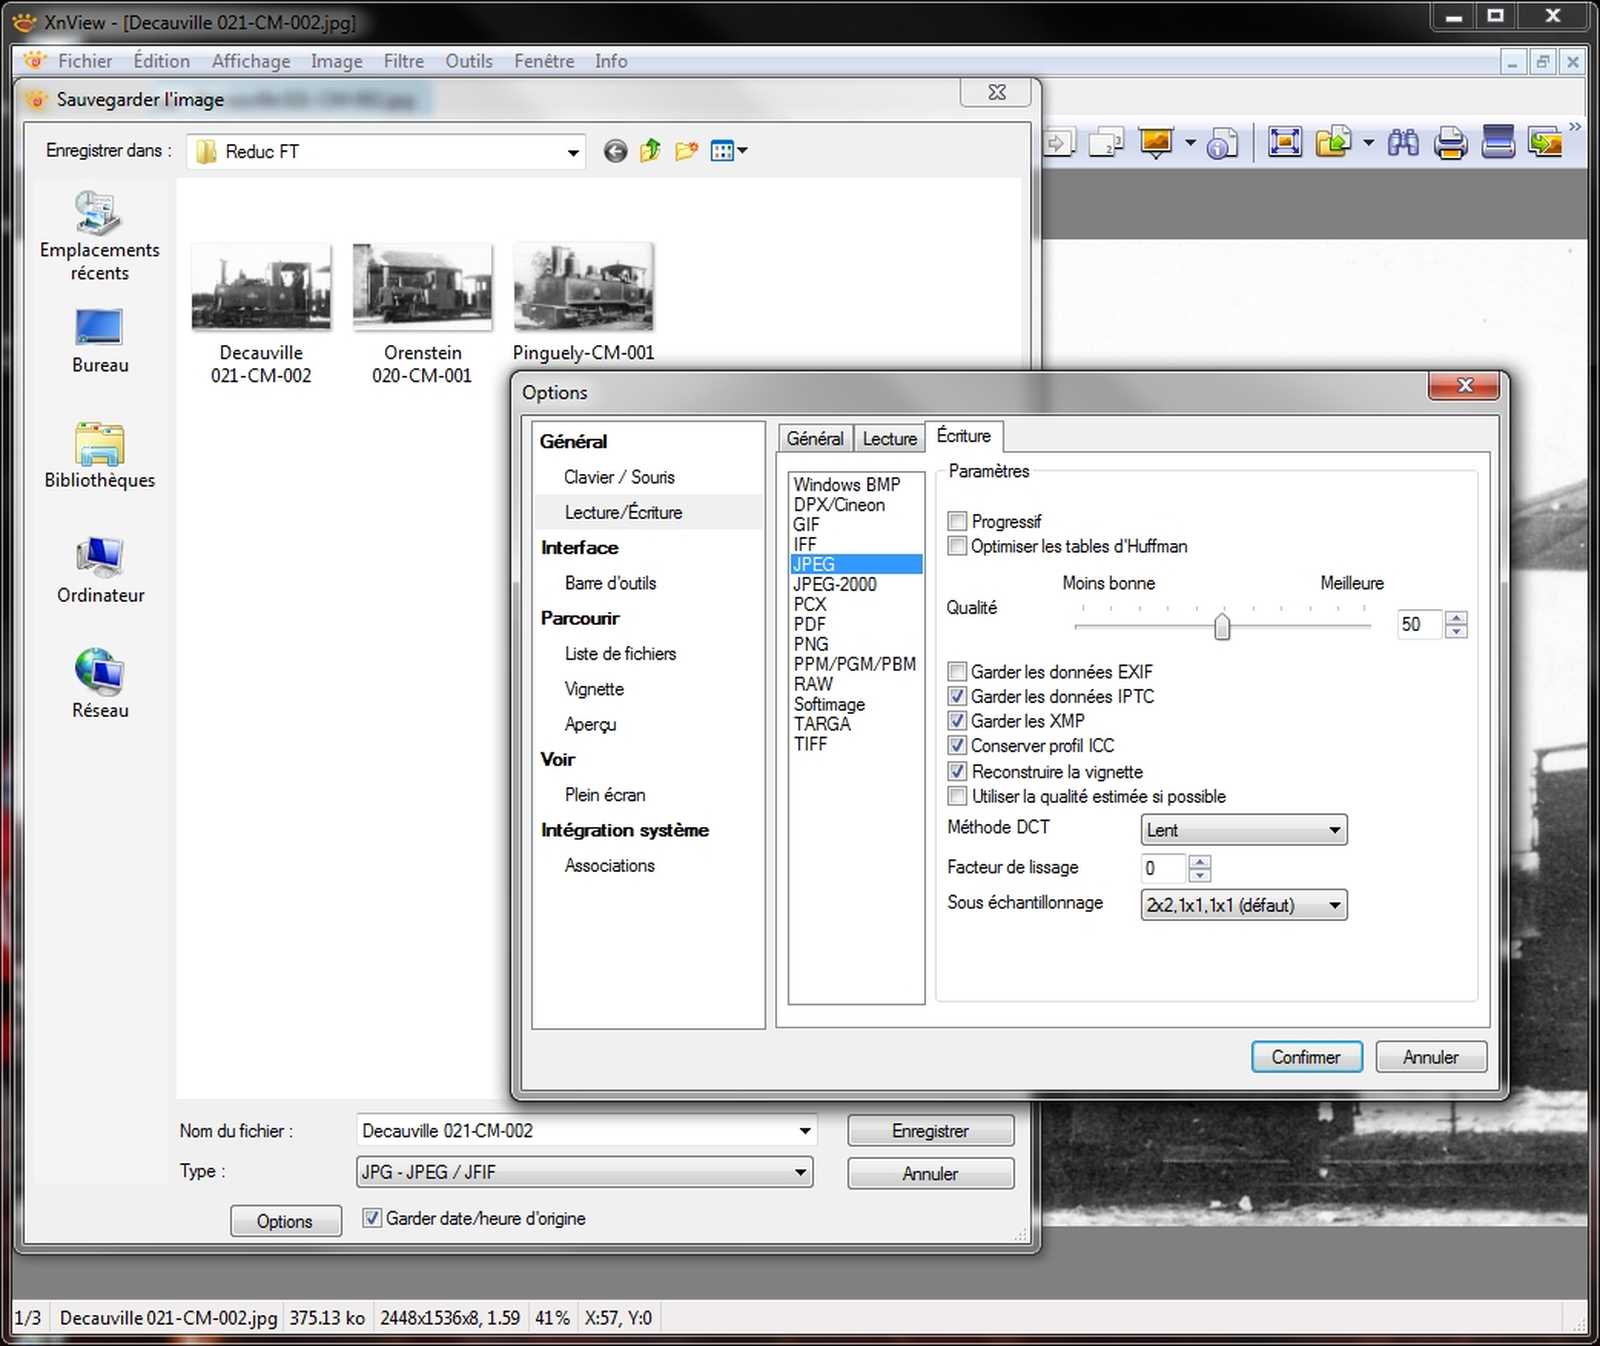The image size is (1600, 1346).
Task: Enable the Progressif checkbox
Action: [957, 521]
